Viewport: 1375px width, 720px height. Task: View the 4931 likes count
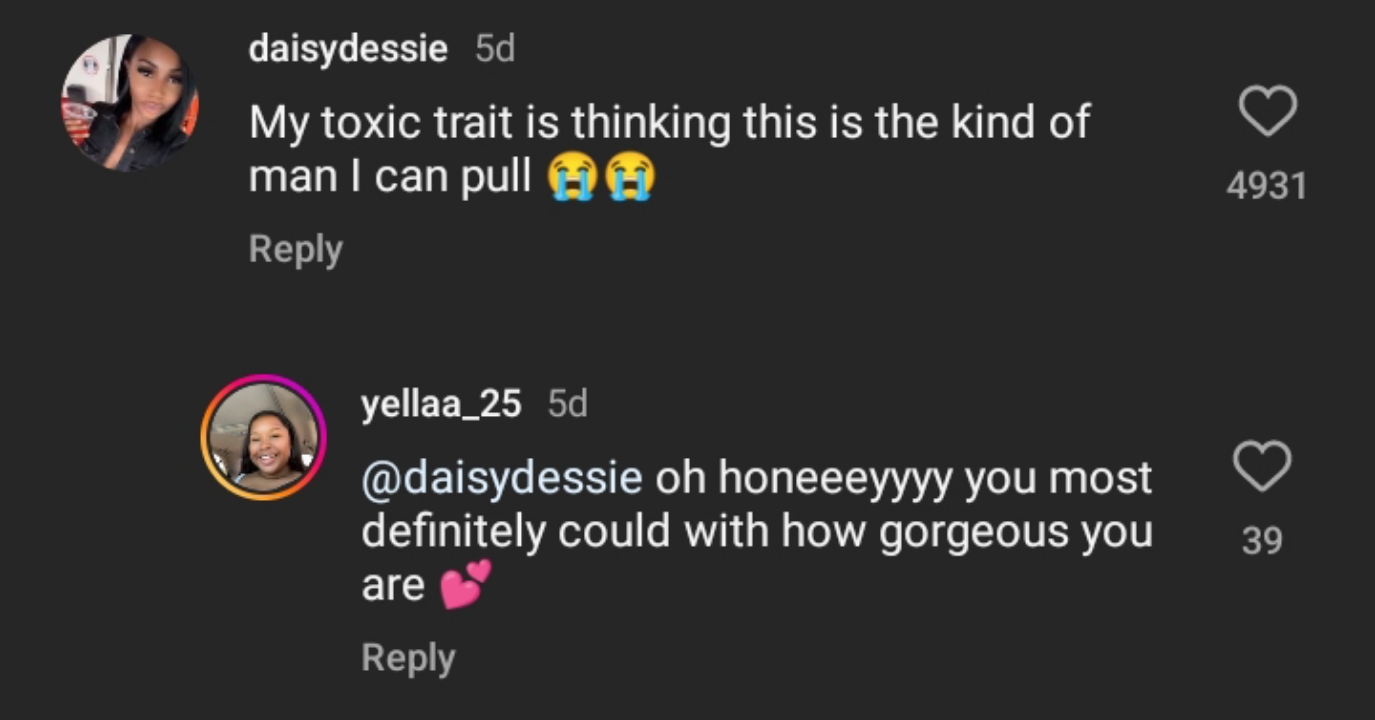[x=1266, y=186]
